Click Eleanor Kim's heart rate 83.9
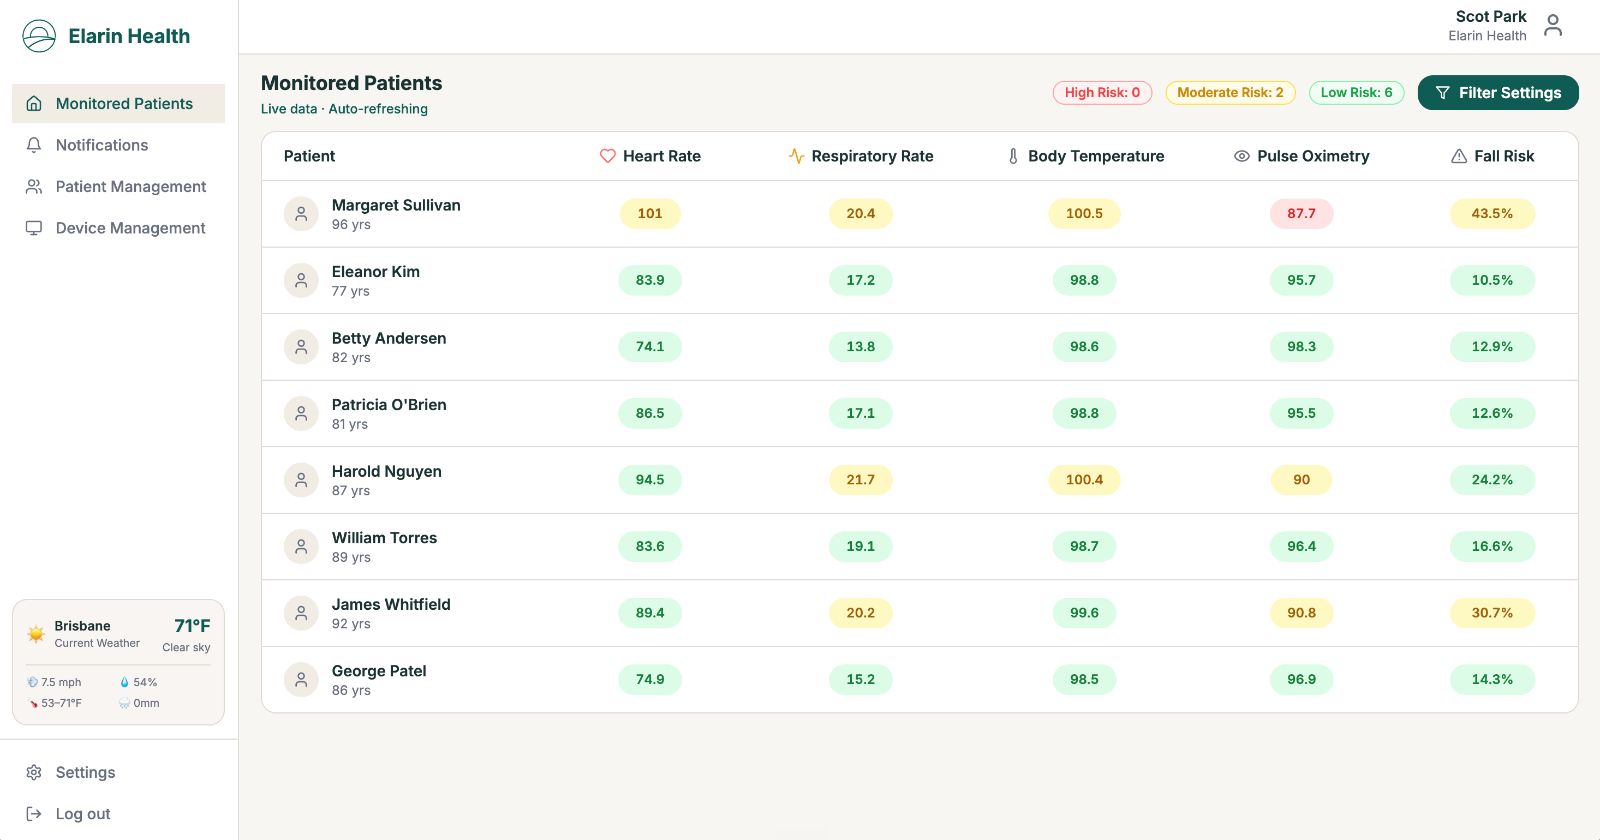1600x840 pixels. (650, 280)
